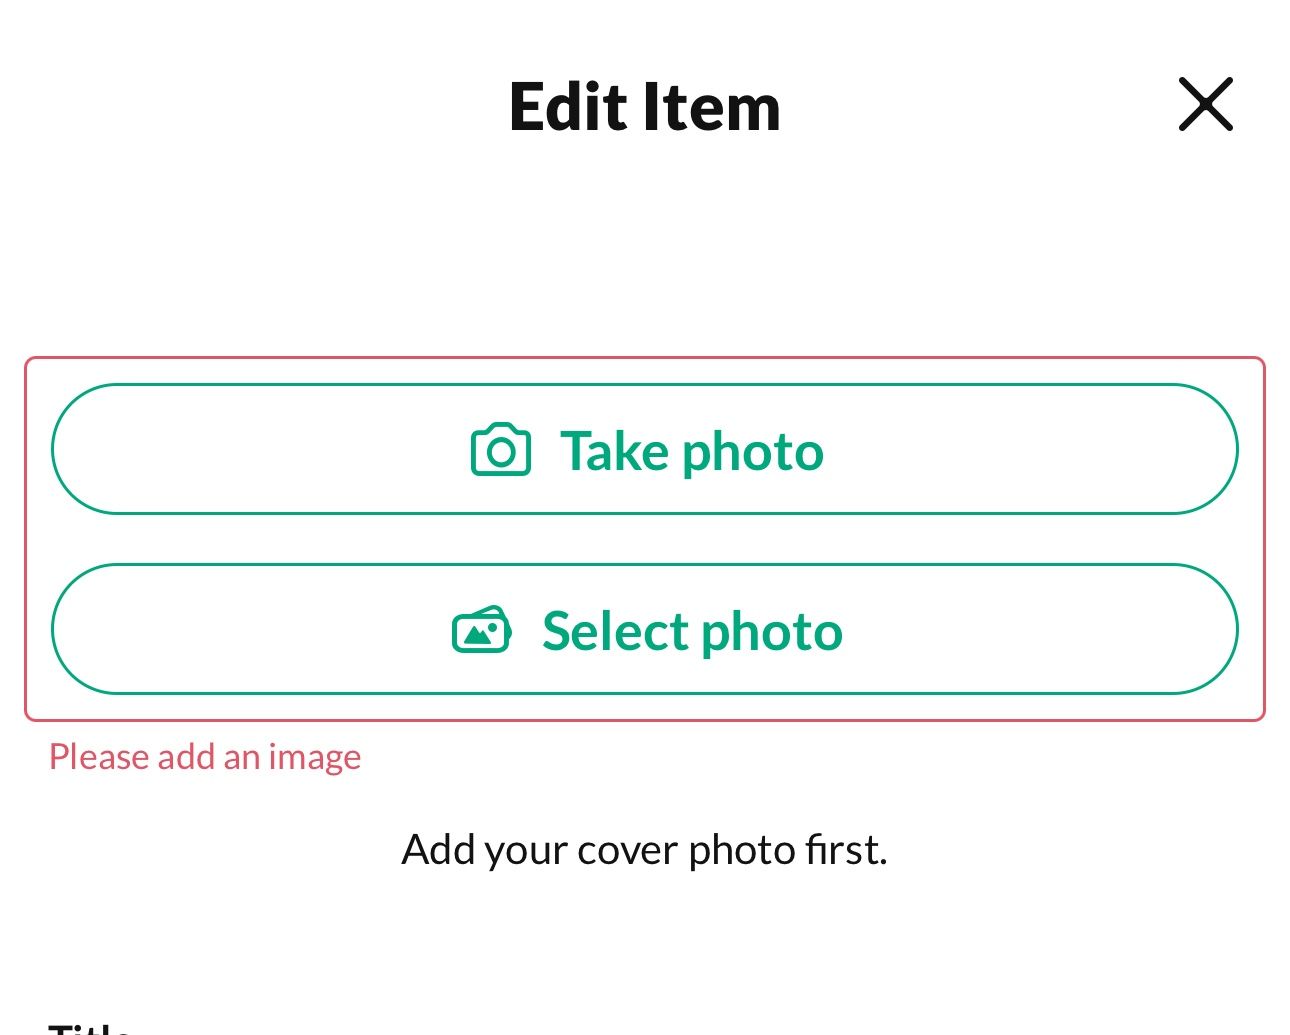Dismiss the item editor with the X

click(1205, 104)
